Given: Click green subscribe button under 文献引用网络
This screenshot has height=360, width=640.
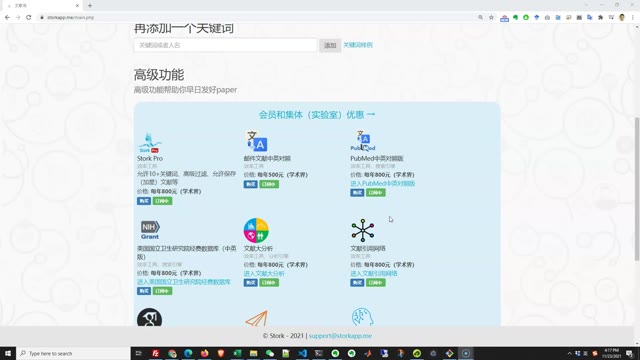Looking at the screenshot, I should pos(376,282).
